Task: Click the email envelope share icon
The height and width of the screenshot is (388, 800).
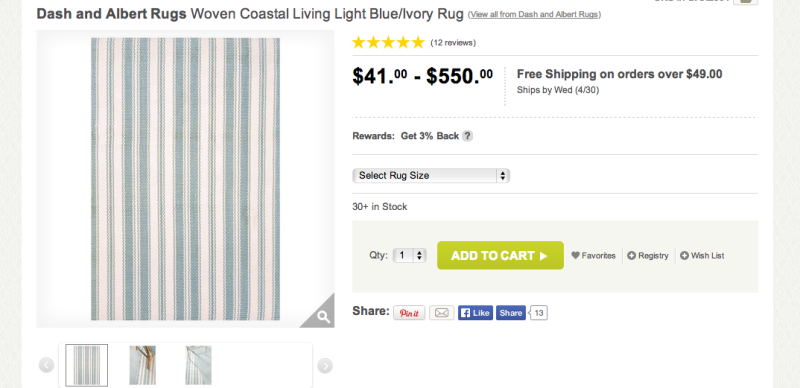Action: 441,313
